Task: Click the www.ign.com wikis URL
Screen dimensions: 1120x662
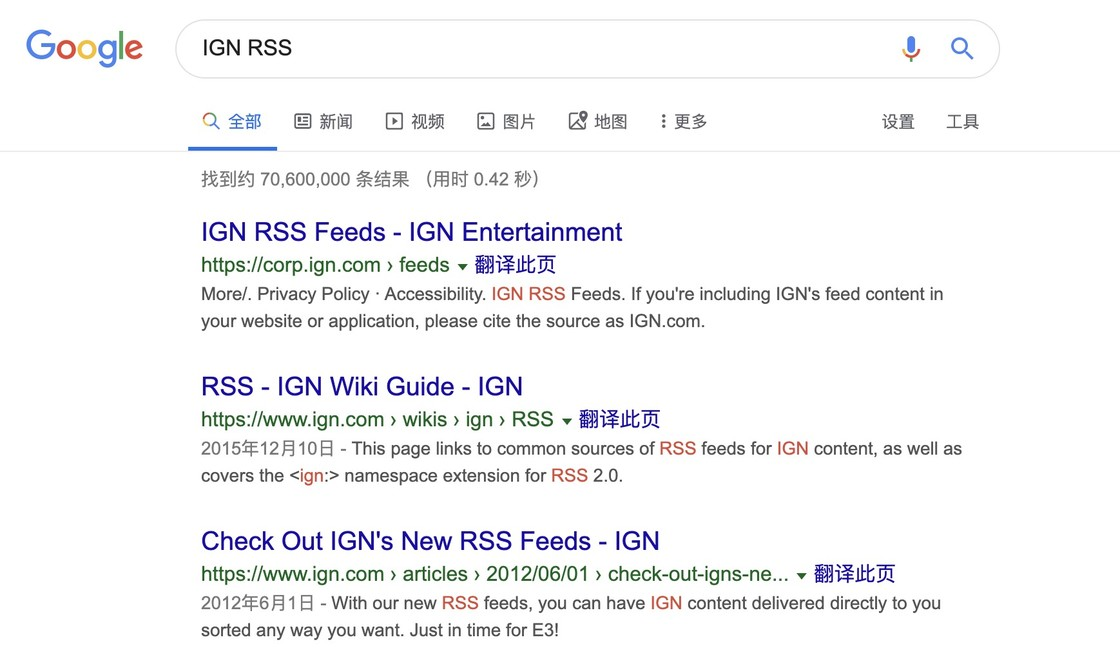Action: pyautogui.click(x=377, y=419)
